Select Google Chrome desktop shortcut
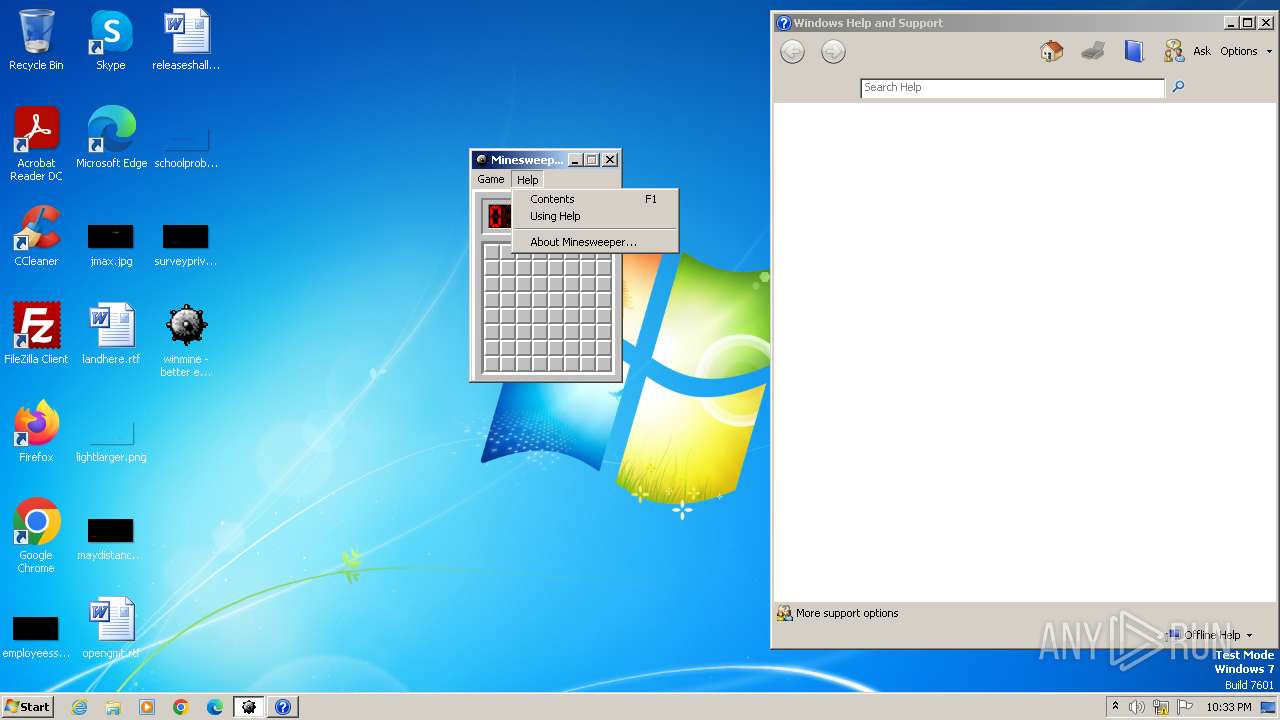The height and width of the screenshot is (720, 1280). point(36,536)
